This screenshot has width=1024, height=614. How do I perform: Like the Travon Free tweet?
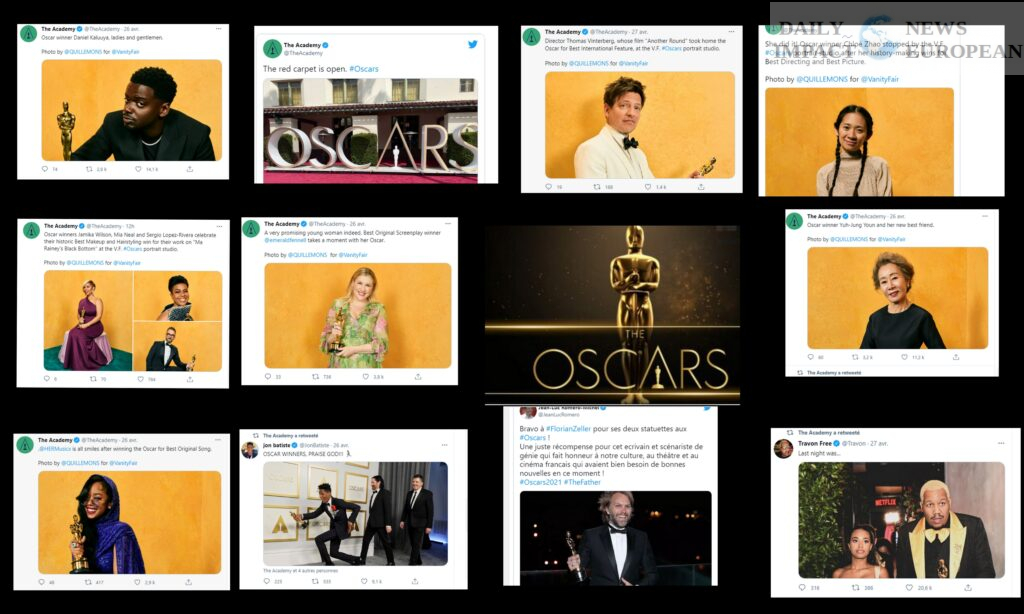pyautogui.click(x=908, y=588)
